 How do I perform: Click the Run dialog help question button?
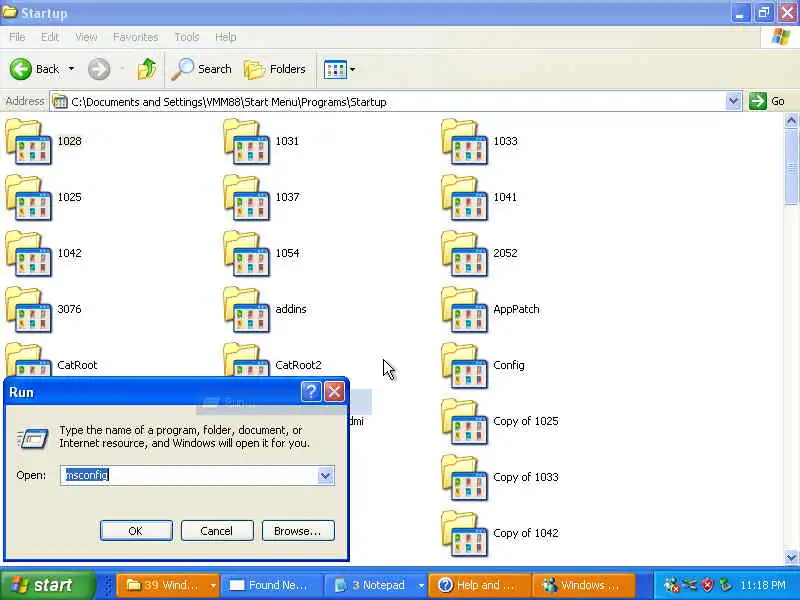coord(311,392)
